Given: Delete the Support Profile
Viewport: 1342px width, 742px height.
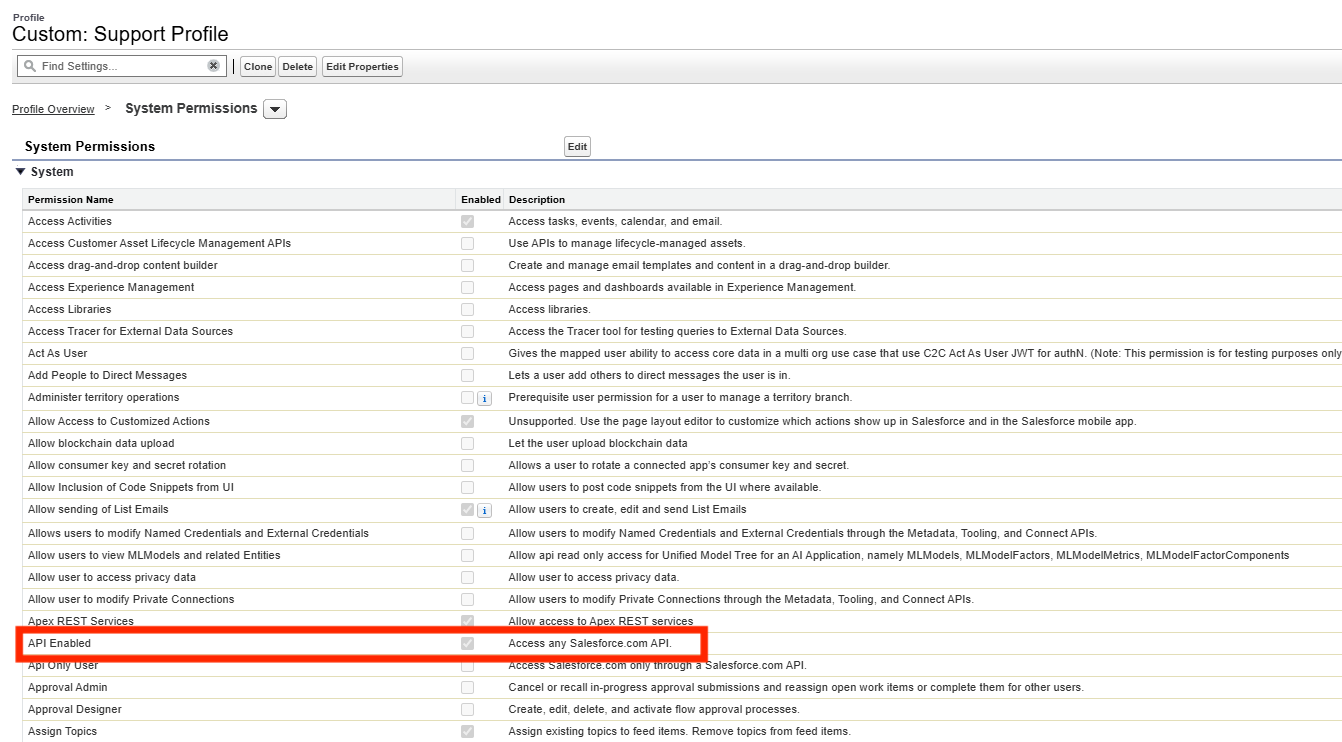Looking at the screenshot, I should (x=297, y=67).
